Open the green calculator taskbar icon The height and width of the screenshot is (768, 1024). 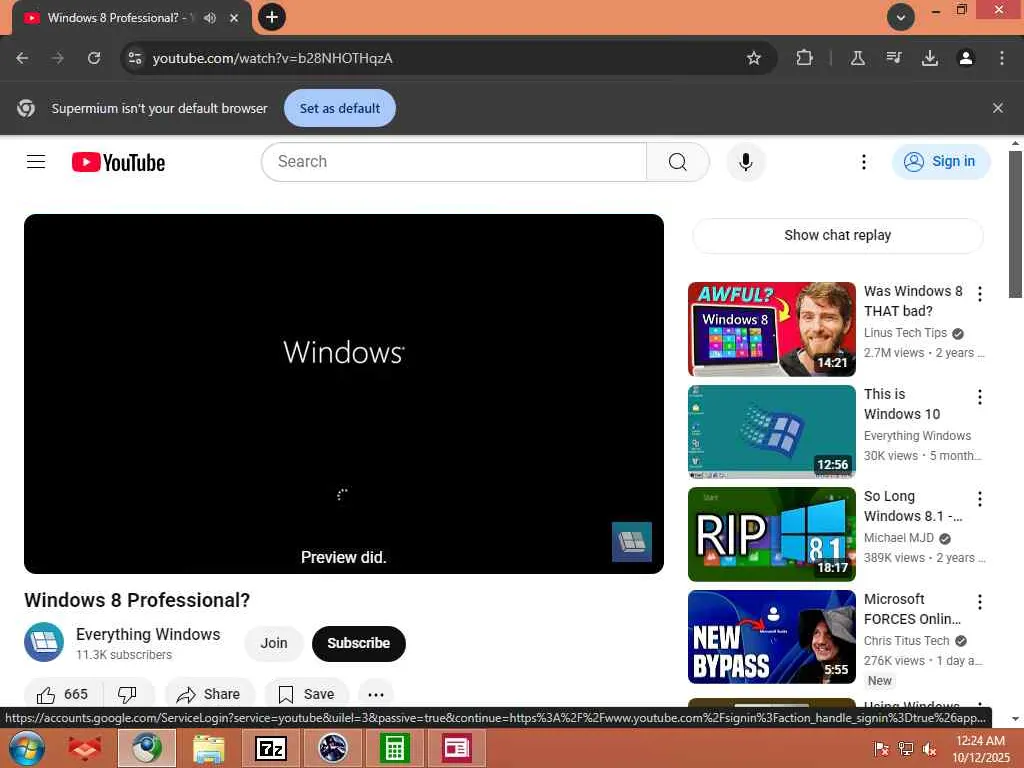pyautogui.click(x=394, y=748)
